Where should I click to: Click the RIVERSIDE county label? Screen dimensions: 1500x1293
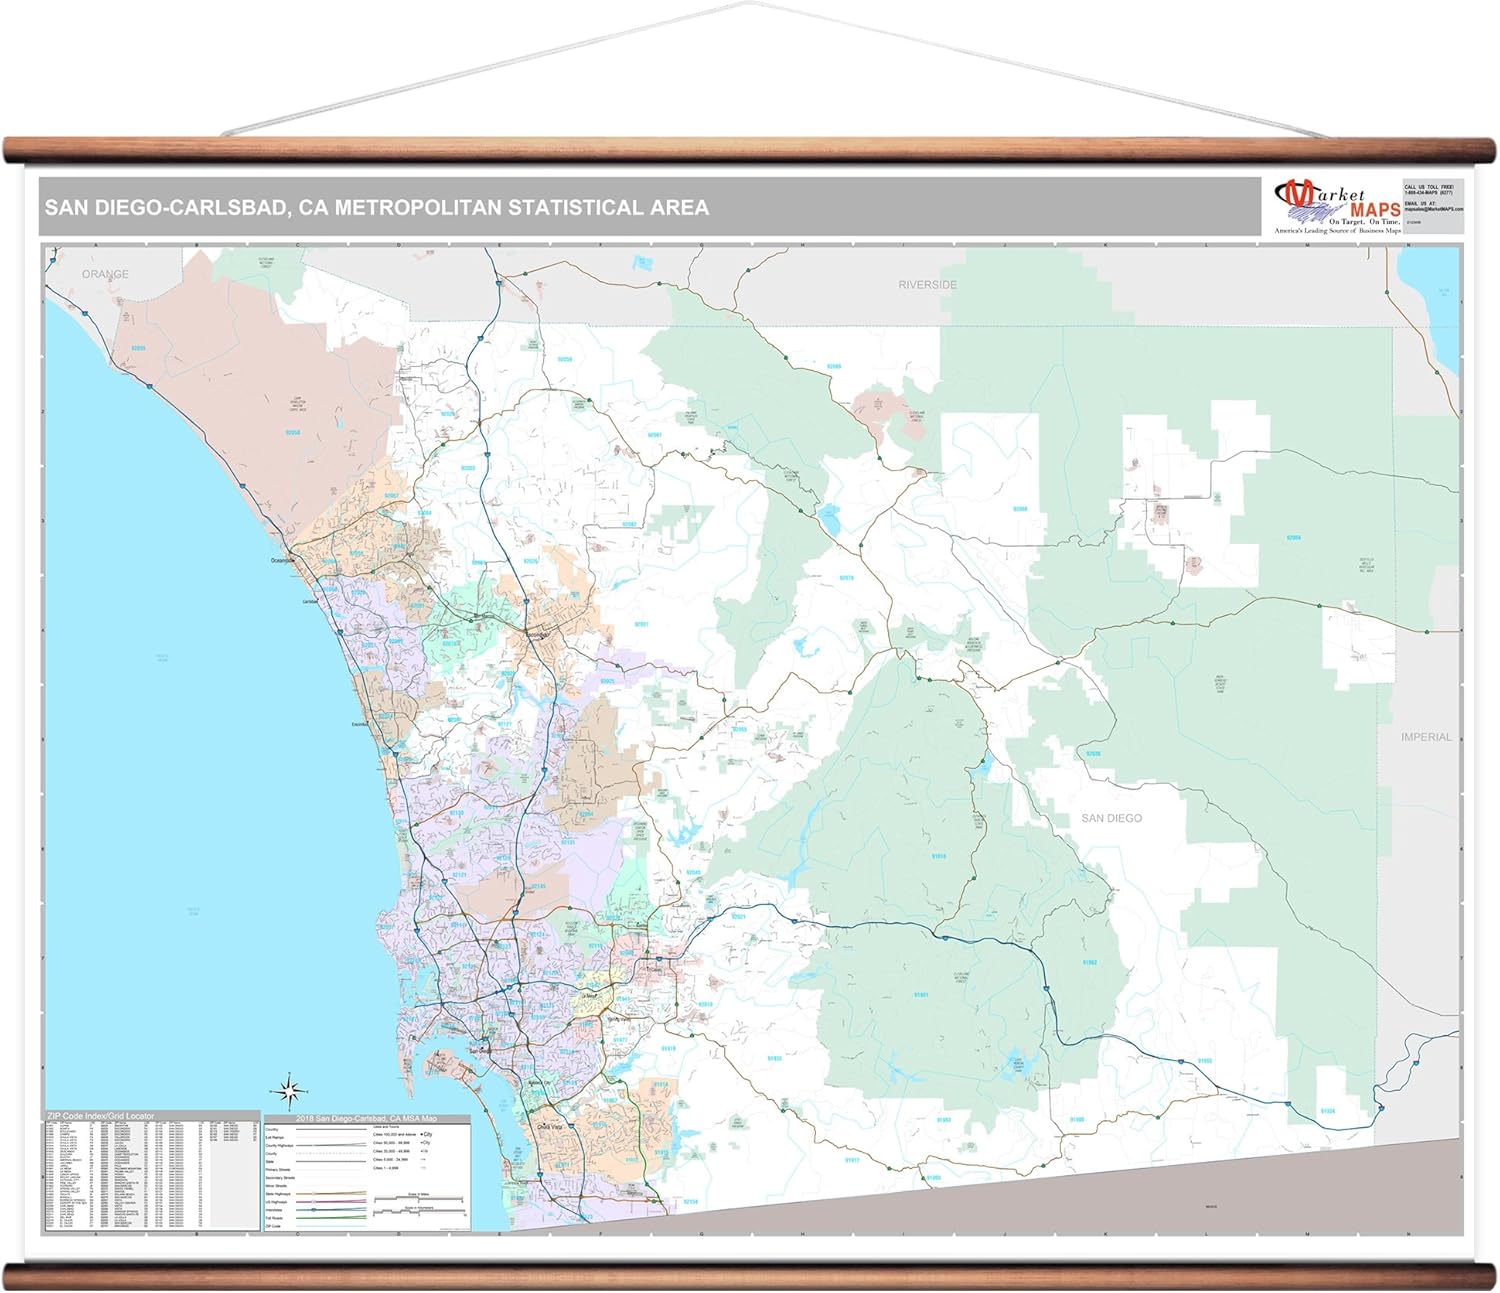click(927, 285)
